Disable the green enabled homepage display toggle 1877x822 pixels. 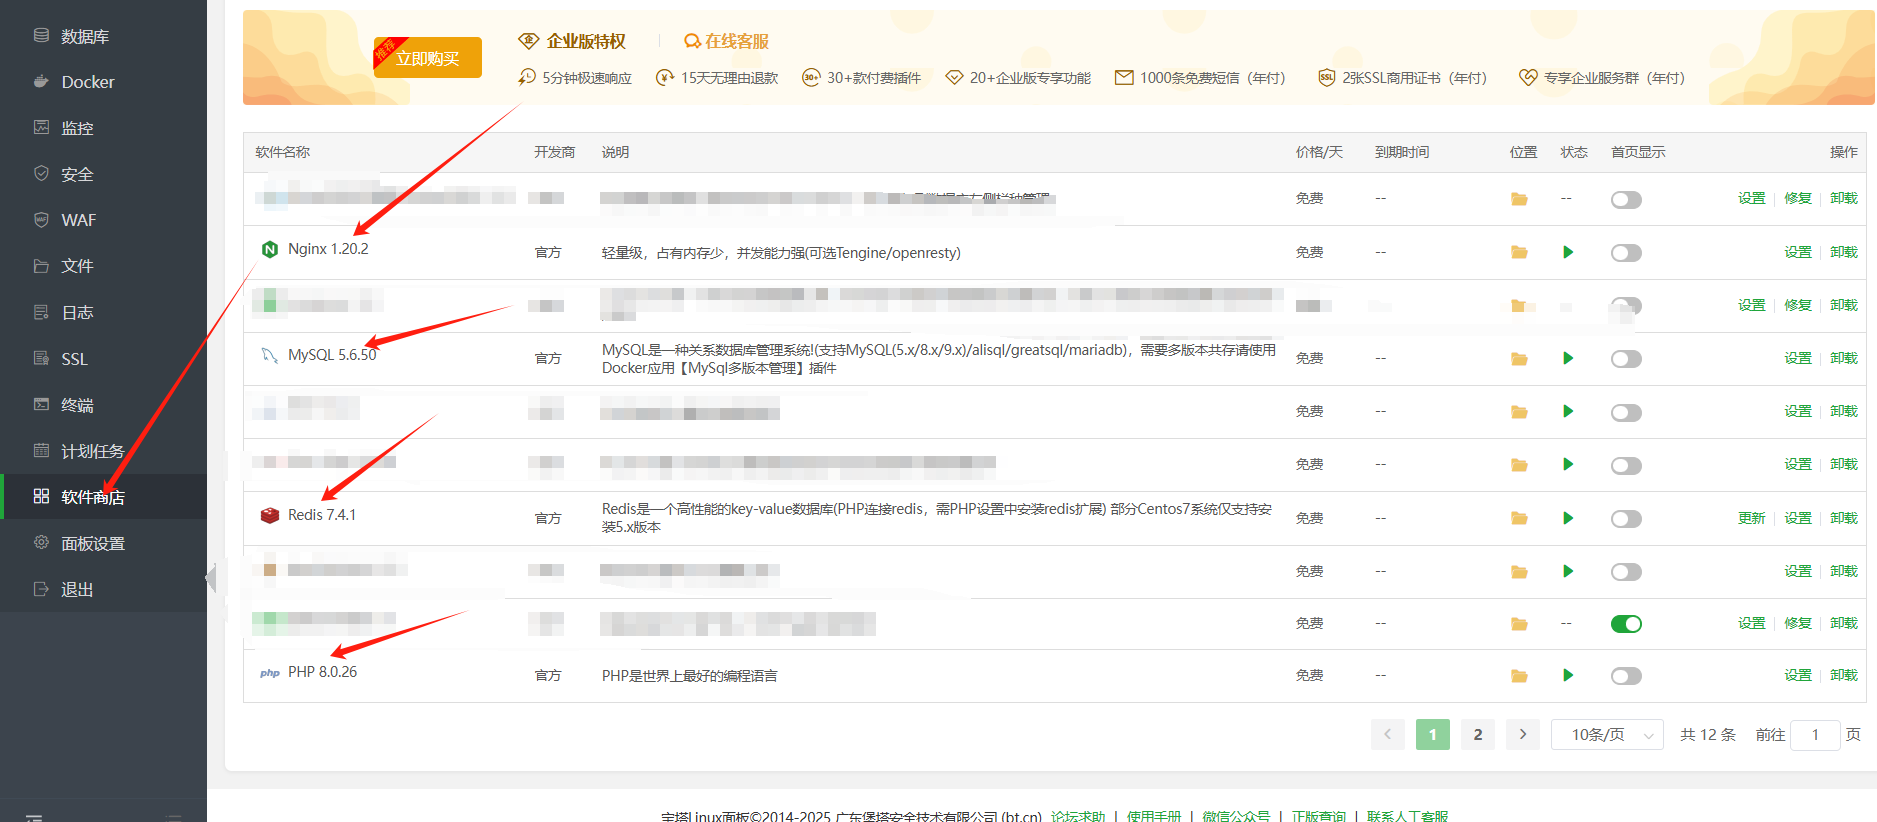point(1626,624)
